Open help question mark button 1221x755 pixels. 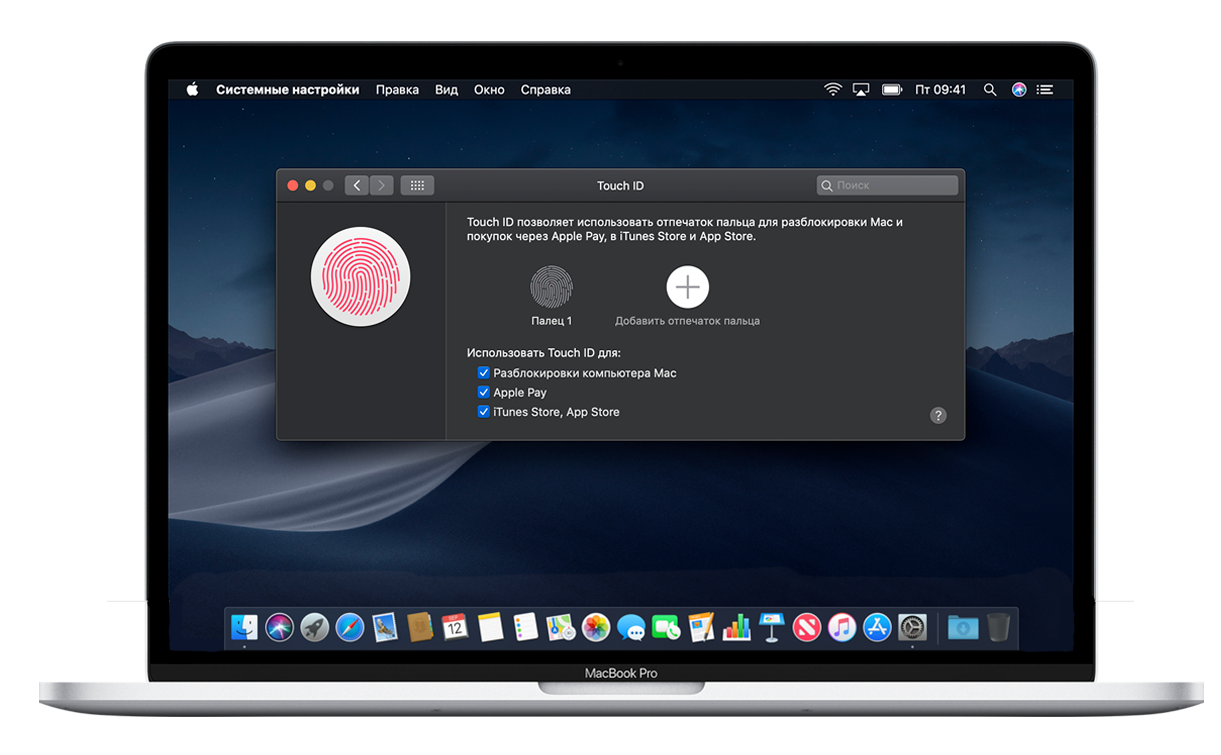938,415
